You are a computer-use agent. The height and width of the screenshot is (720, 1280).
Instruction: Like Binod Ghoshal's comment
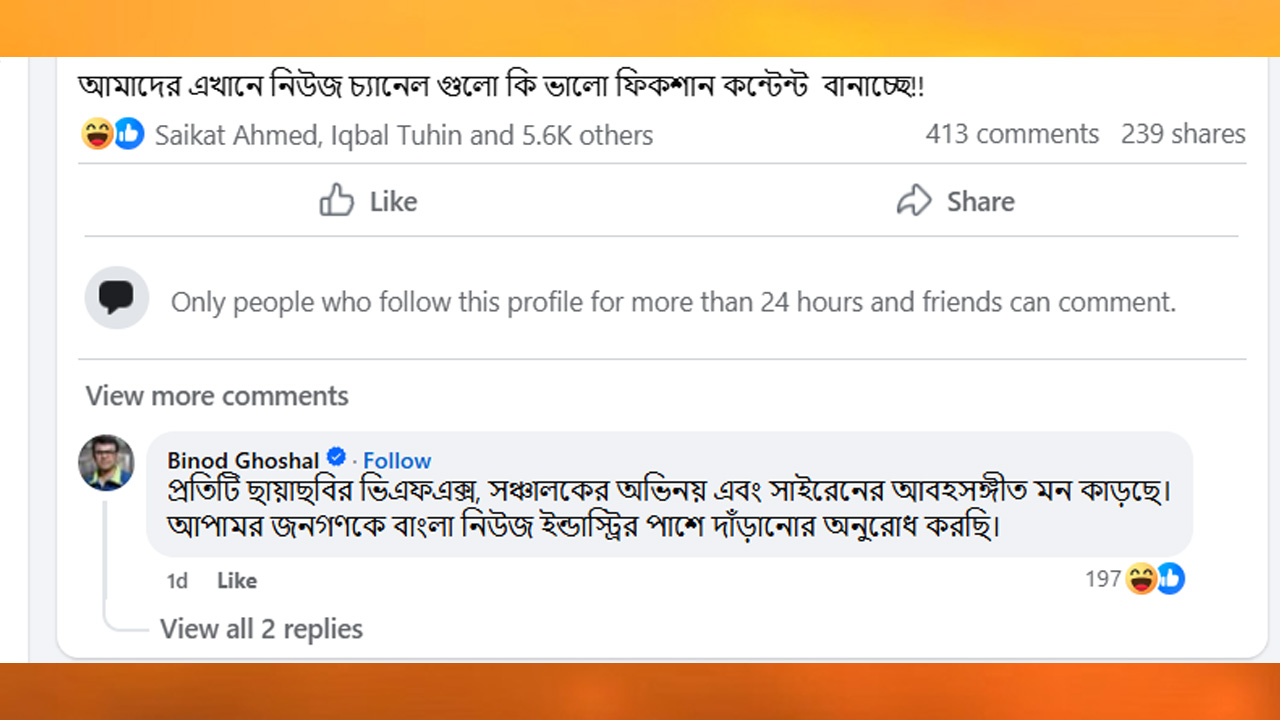click(x=237, y=581)
